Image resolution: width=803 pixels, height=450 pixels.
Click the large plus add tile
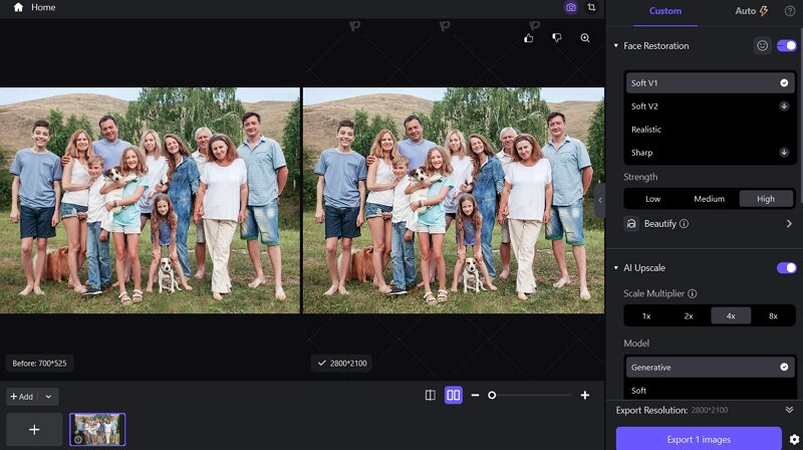coord(34,430)
